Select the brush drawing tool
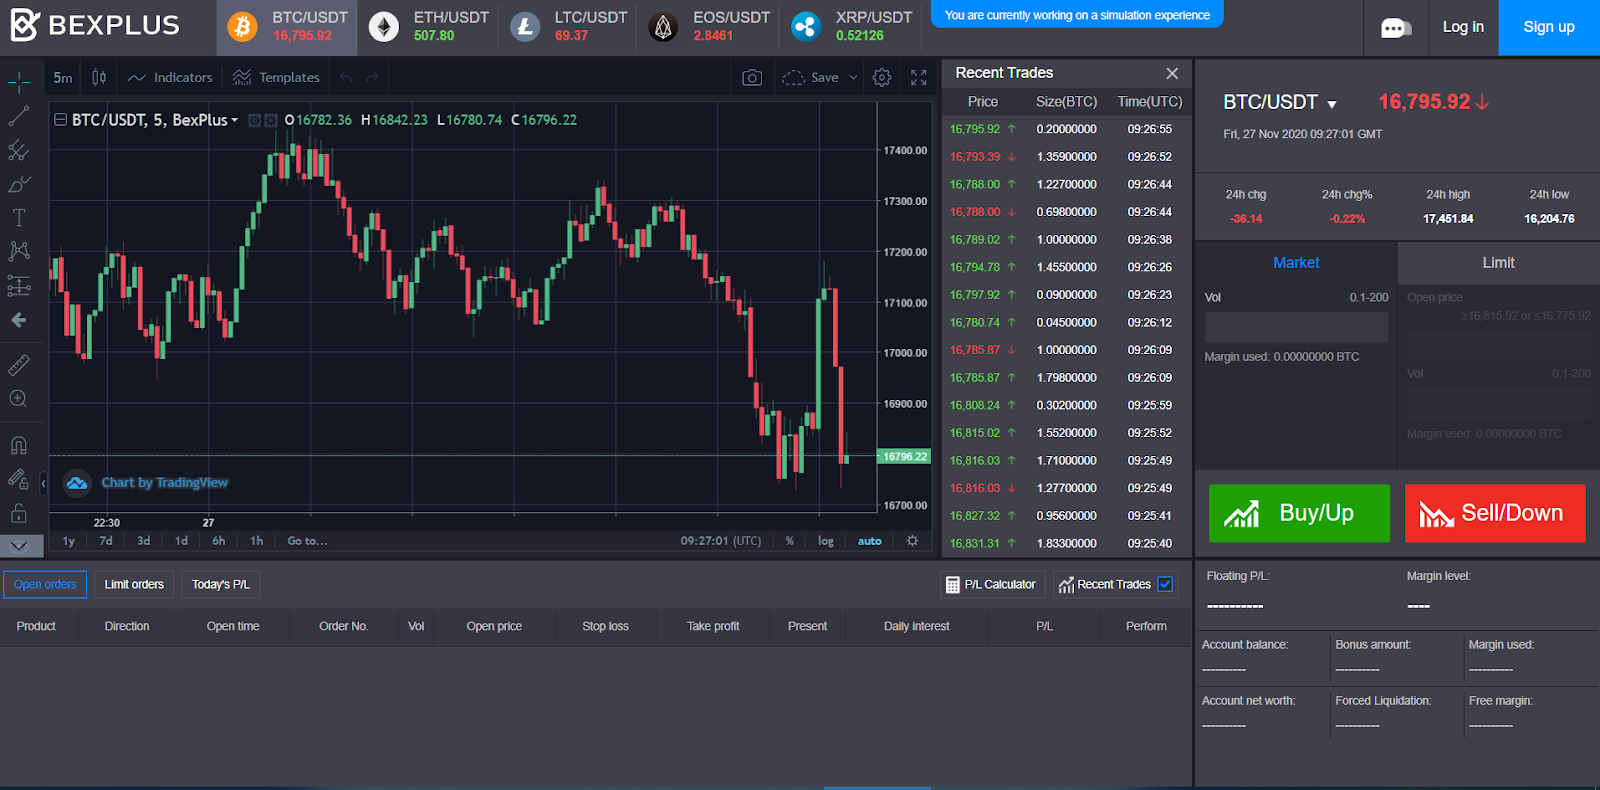Viewport: 1600px width, 790px height. point(19,184)
